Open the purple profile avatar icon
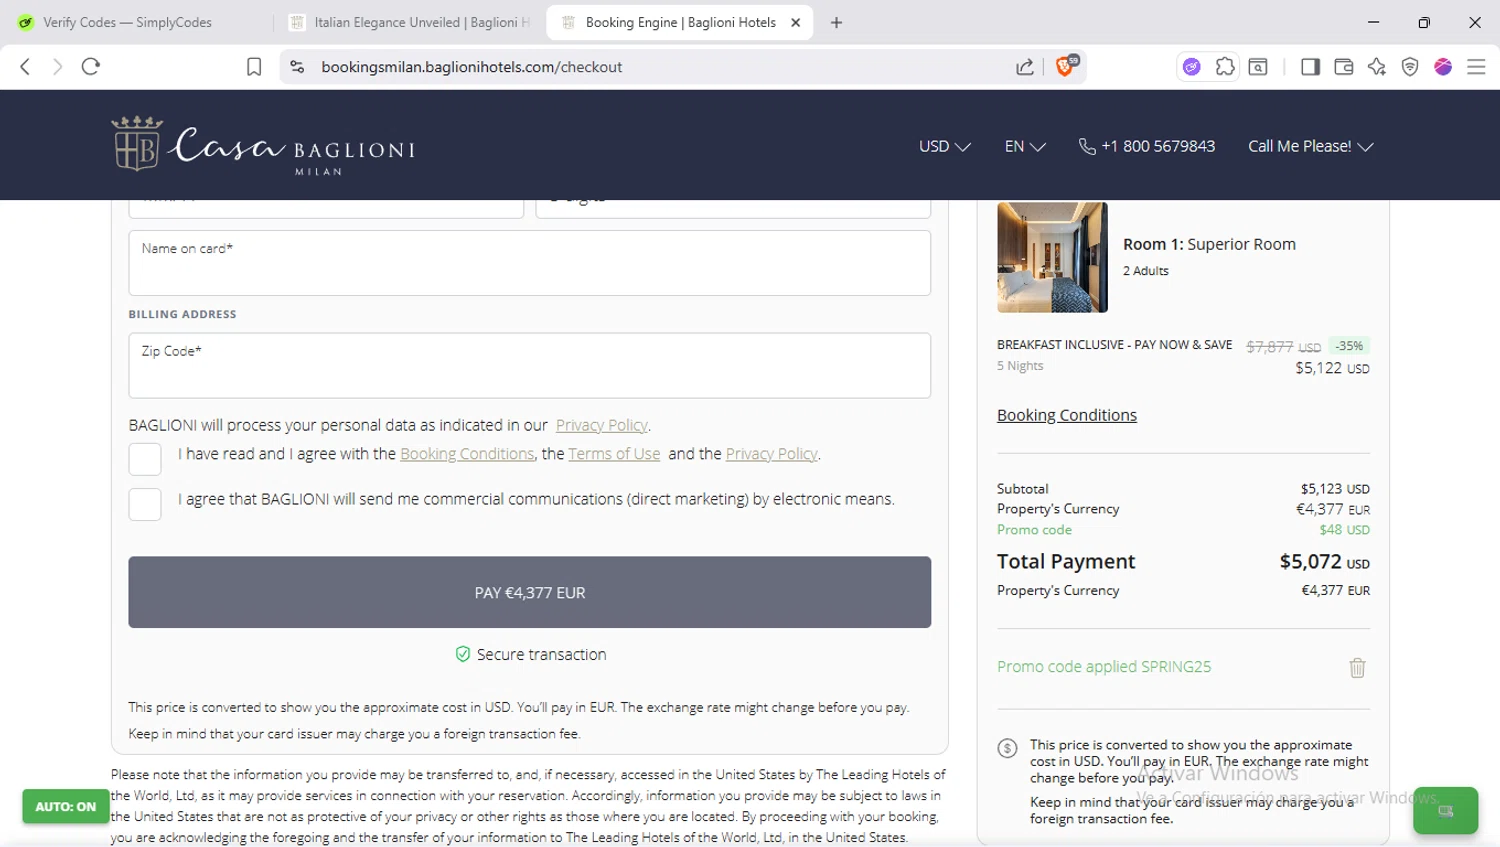 click(x=1443, y=67)
